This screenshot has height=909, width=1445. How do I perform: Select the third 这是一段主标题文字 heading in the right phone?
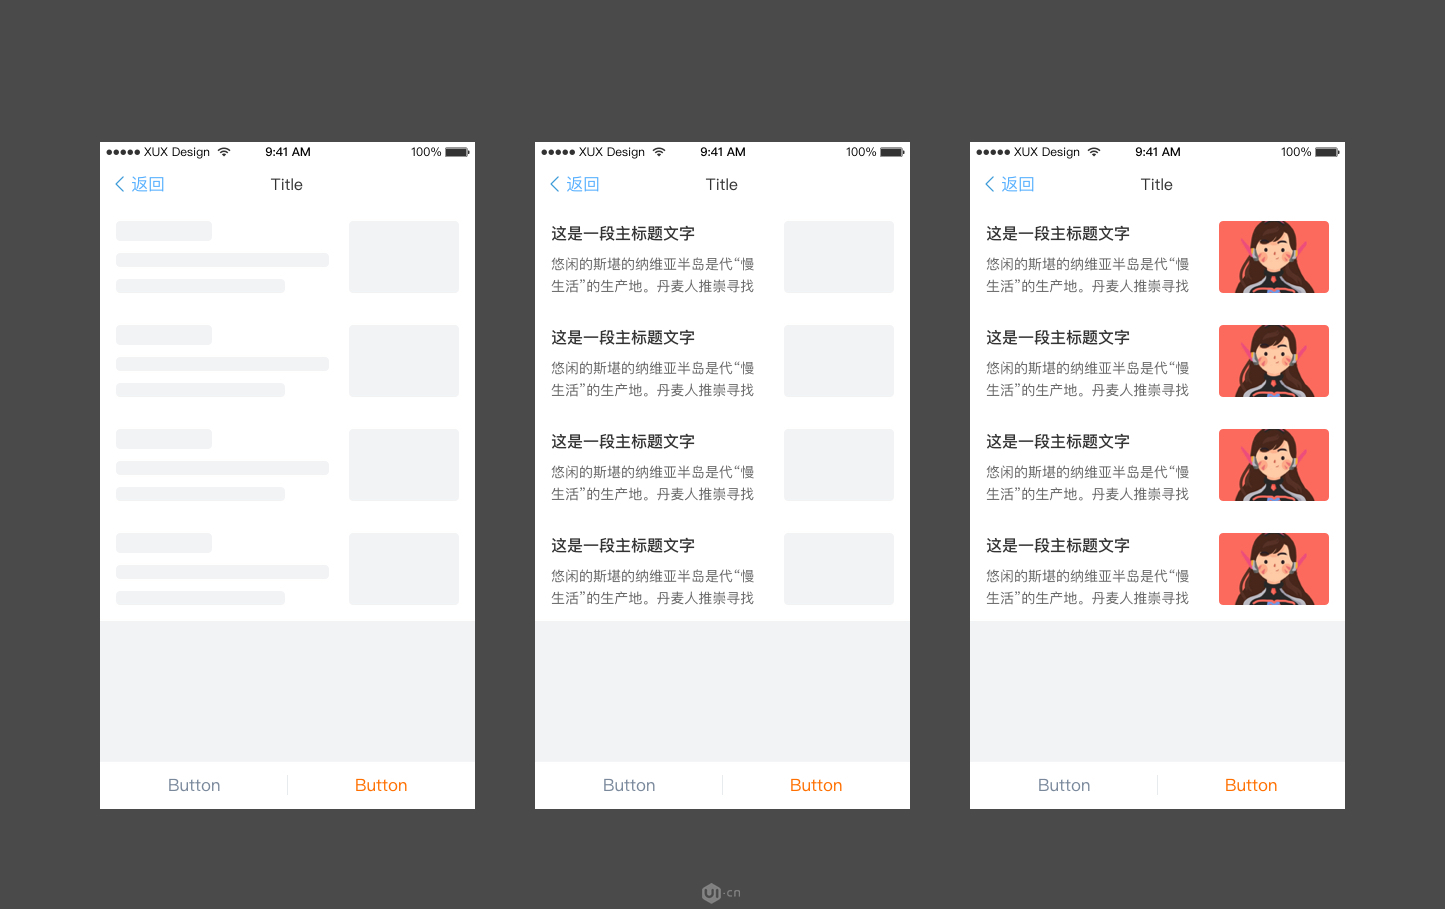[x=1058, y=441]
